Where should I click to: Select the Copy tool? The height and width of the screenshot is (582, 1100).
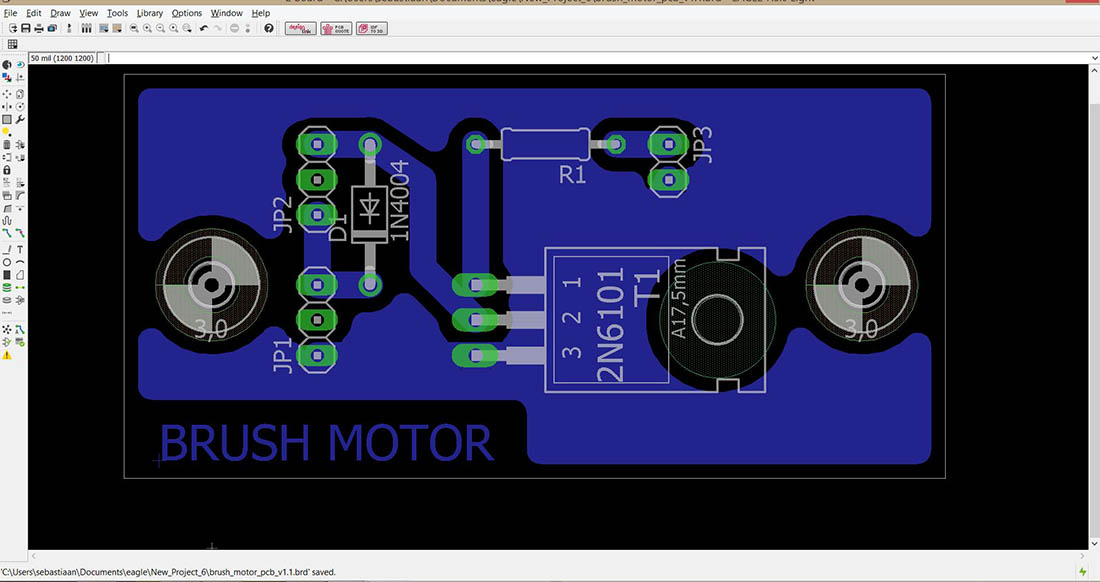(x=20, y=93)
